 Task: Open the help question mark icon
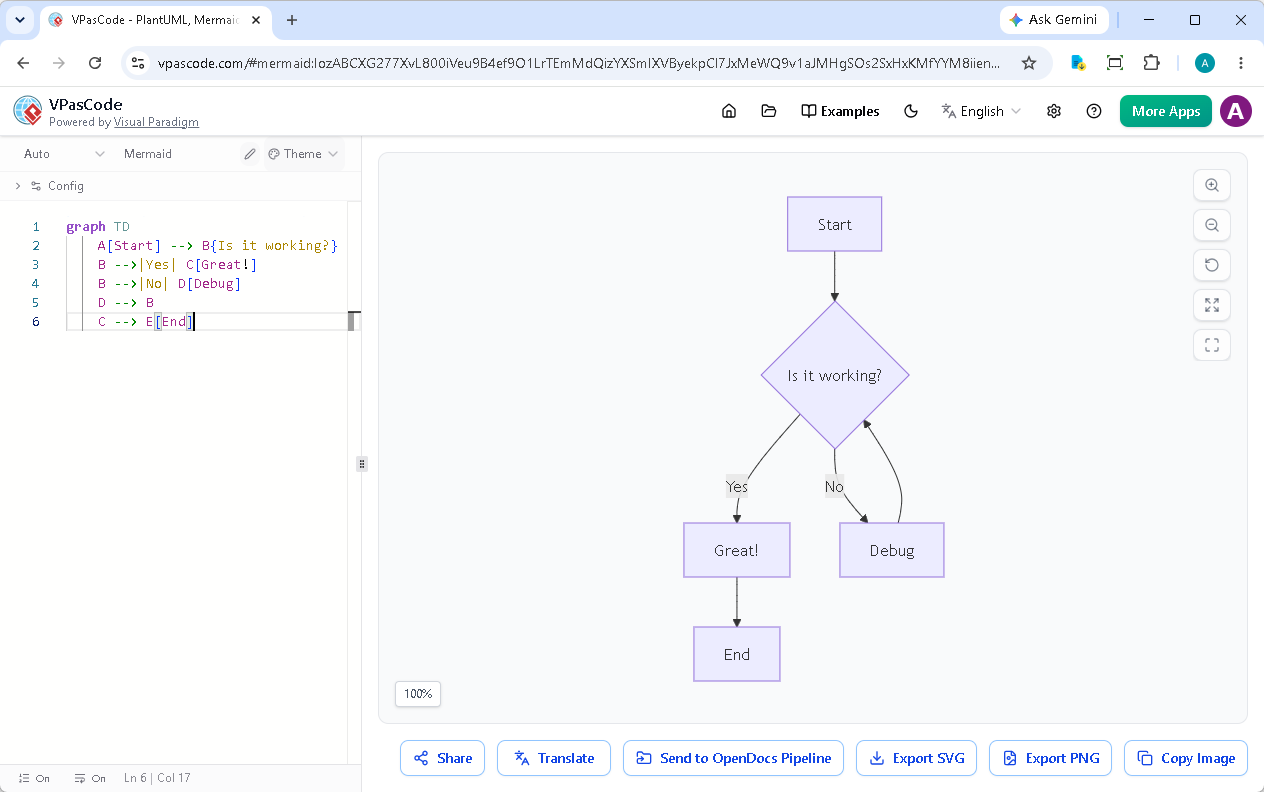coord(1094,111)
